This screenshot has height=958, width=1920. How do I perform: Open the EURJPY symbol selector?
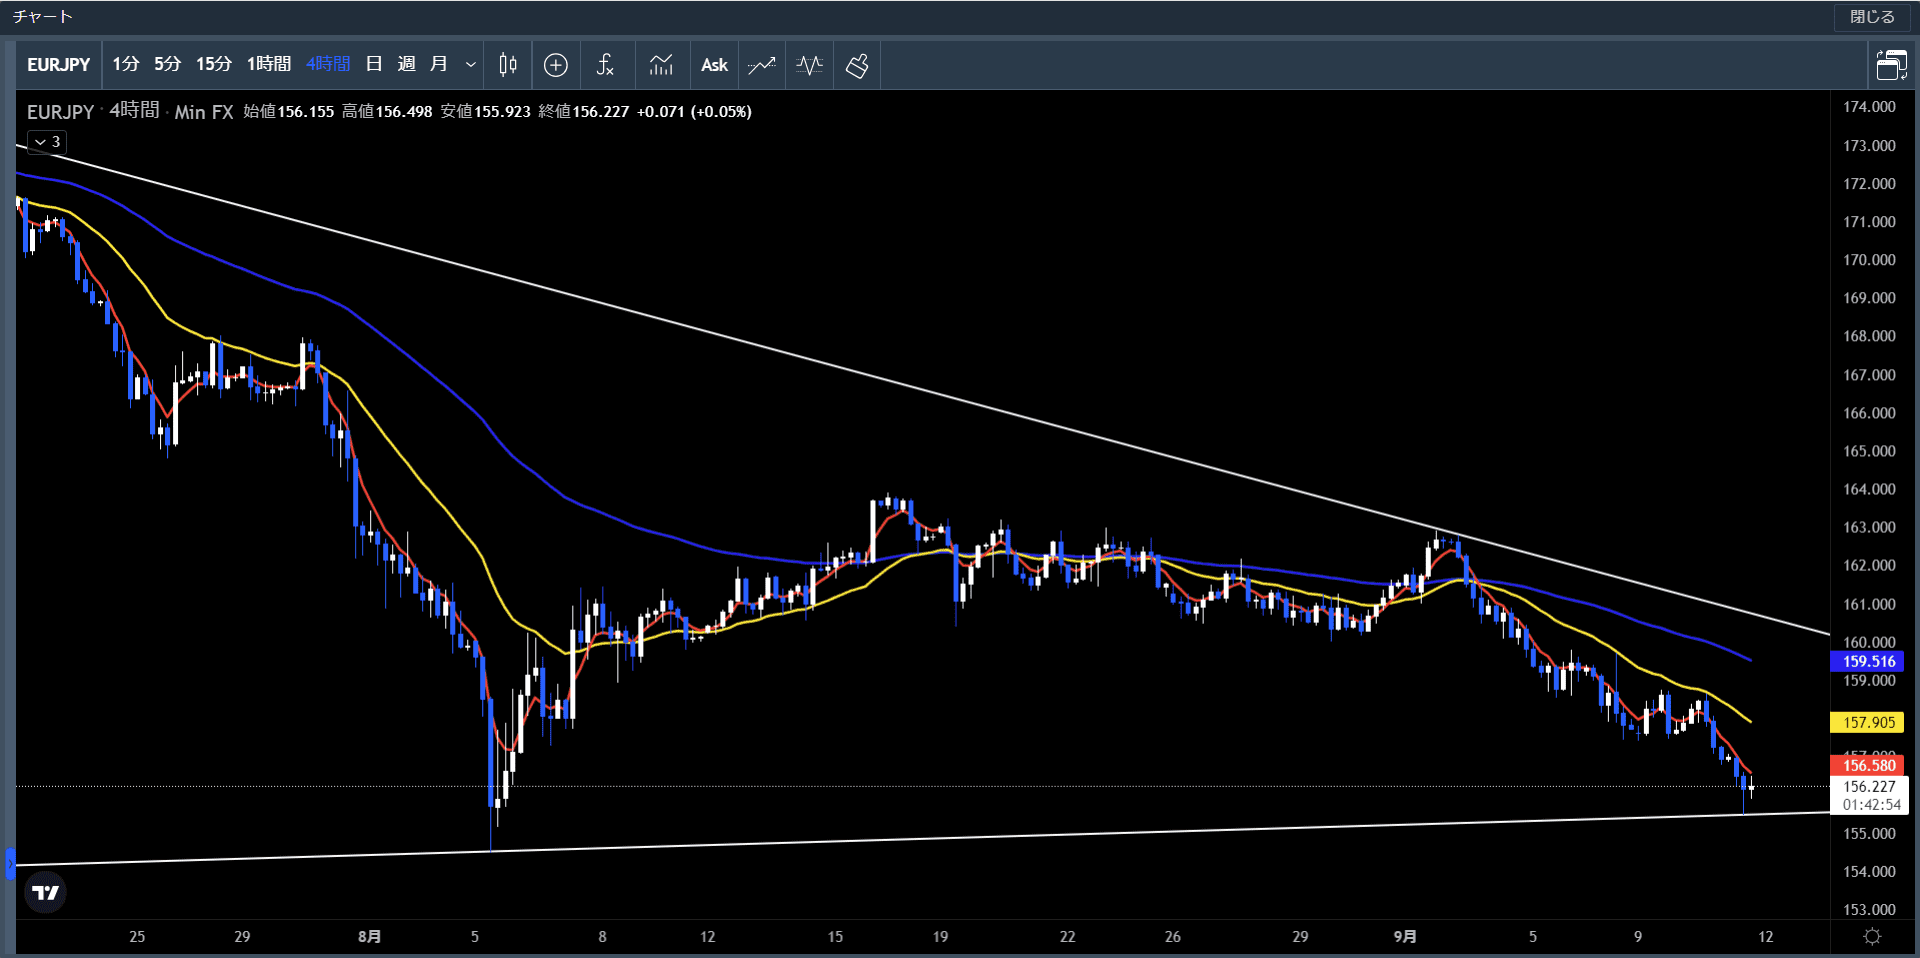click(59, 65)
